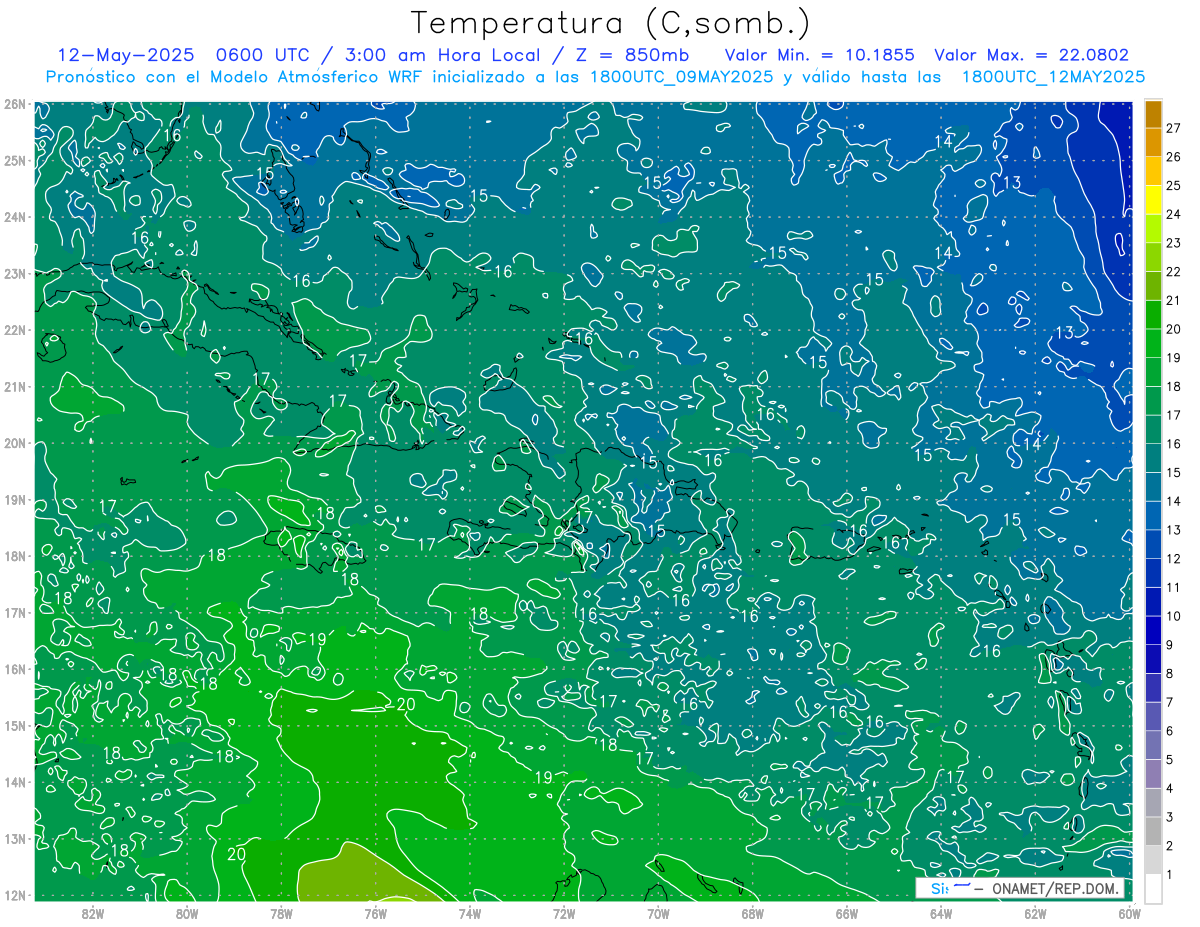
Task: Click the 26 label on the color scale
Action: tap(1173, 158)
